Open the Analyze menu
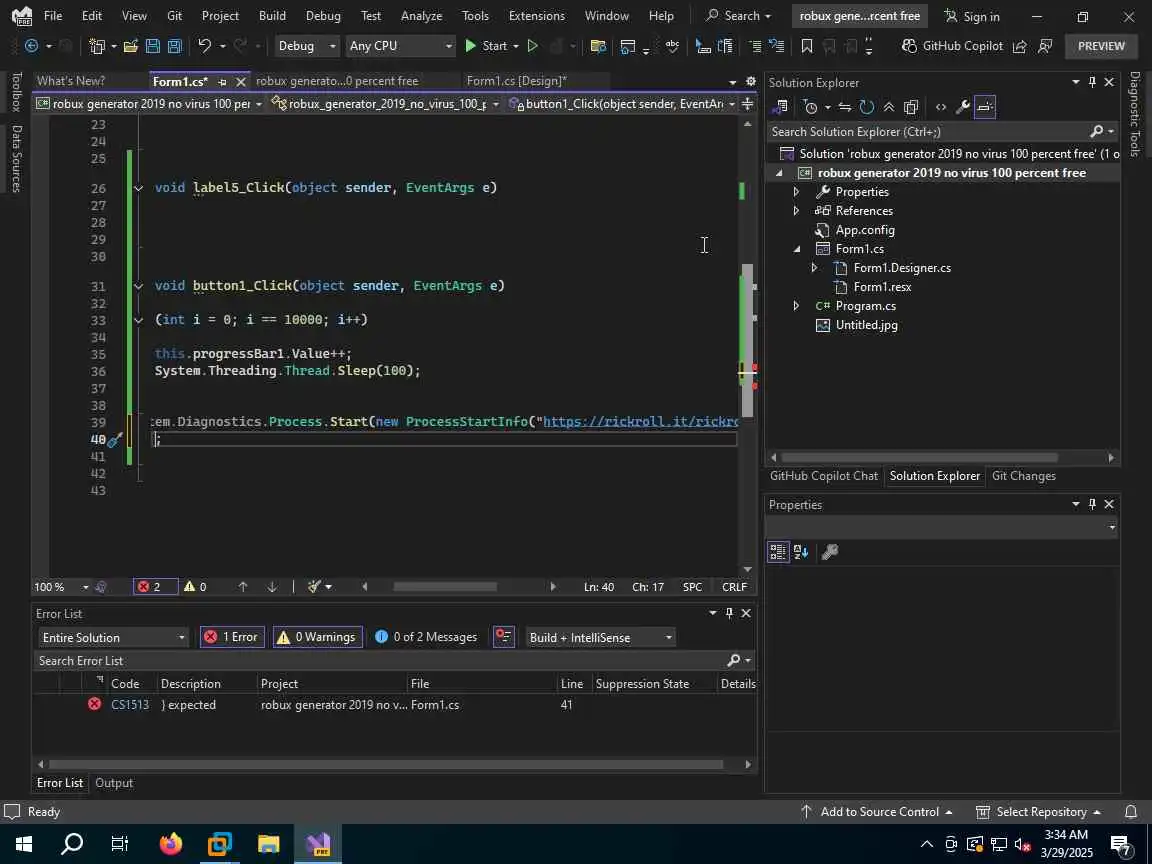This screenshot has height=864, width=1152. point(421,15)
